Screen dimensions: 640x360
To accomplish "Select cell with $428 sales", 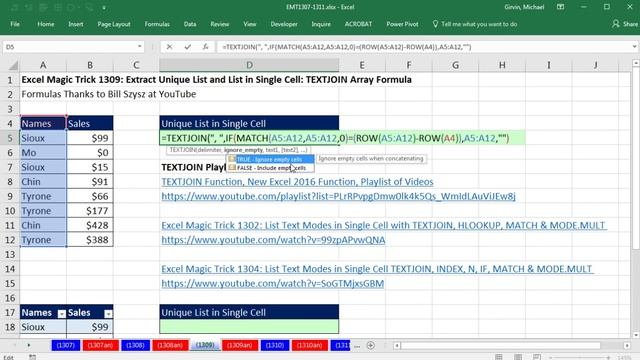I will [x=90, y=225].
